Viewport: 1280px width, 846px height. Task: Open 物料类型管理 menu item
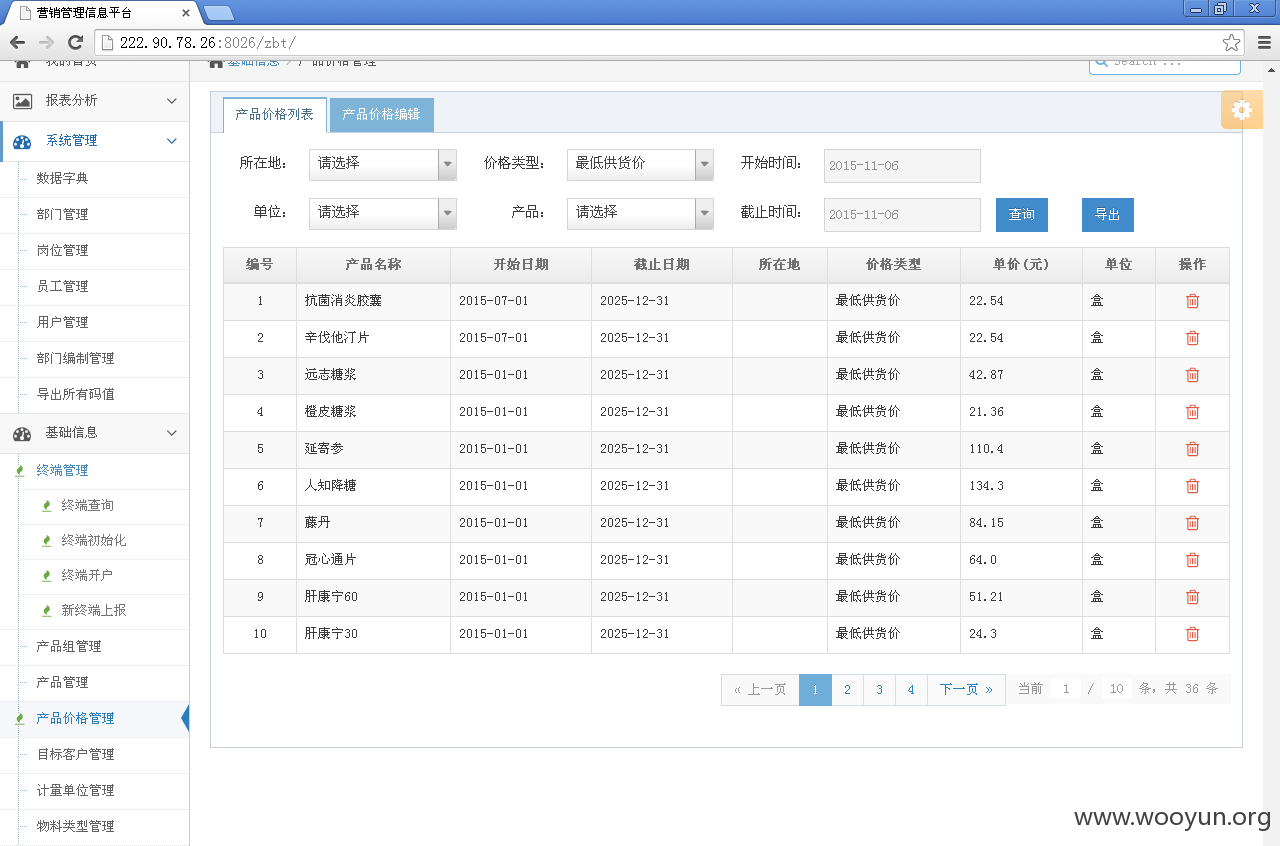[x=75, y=826]
